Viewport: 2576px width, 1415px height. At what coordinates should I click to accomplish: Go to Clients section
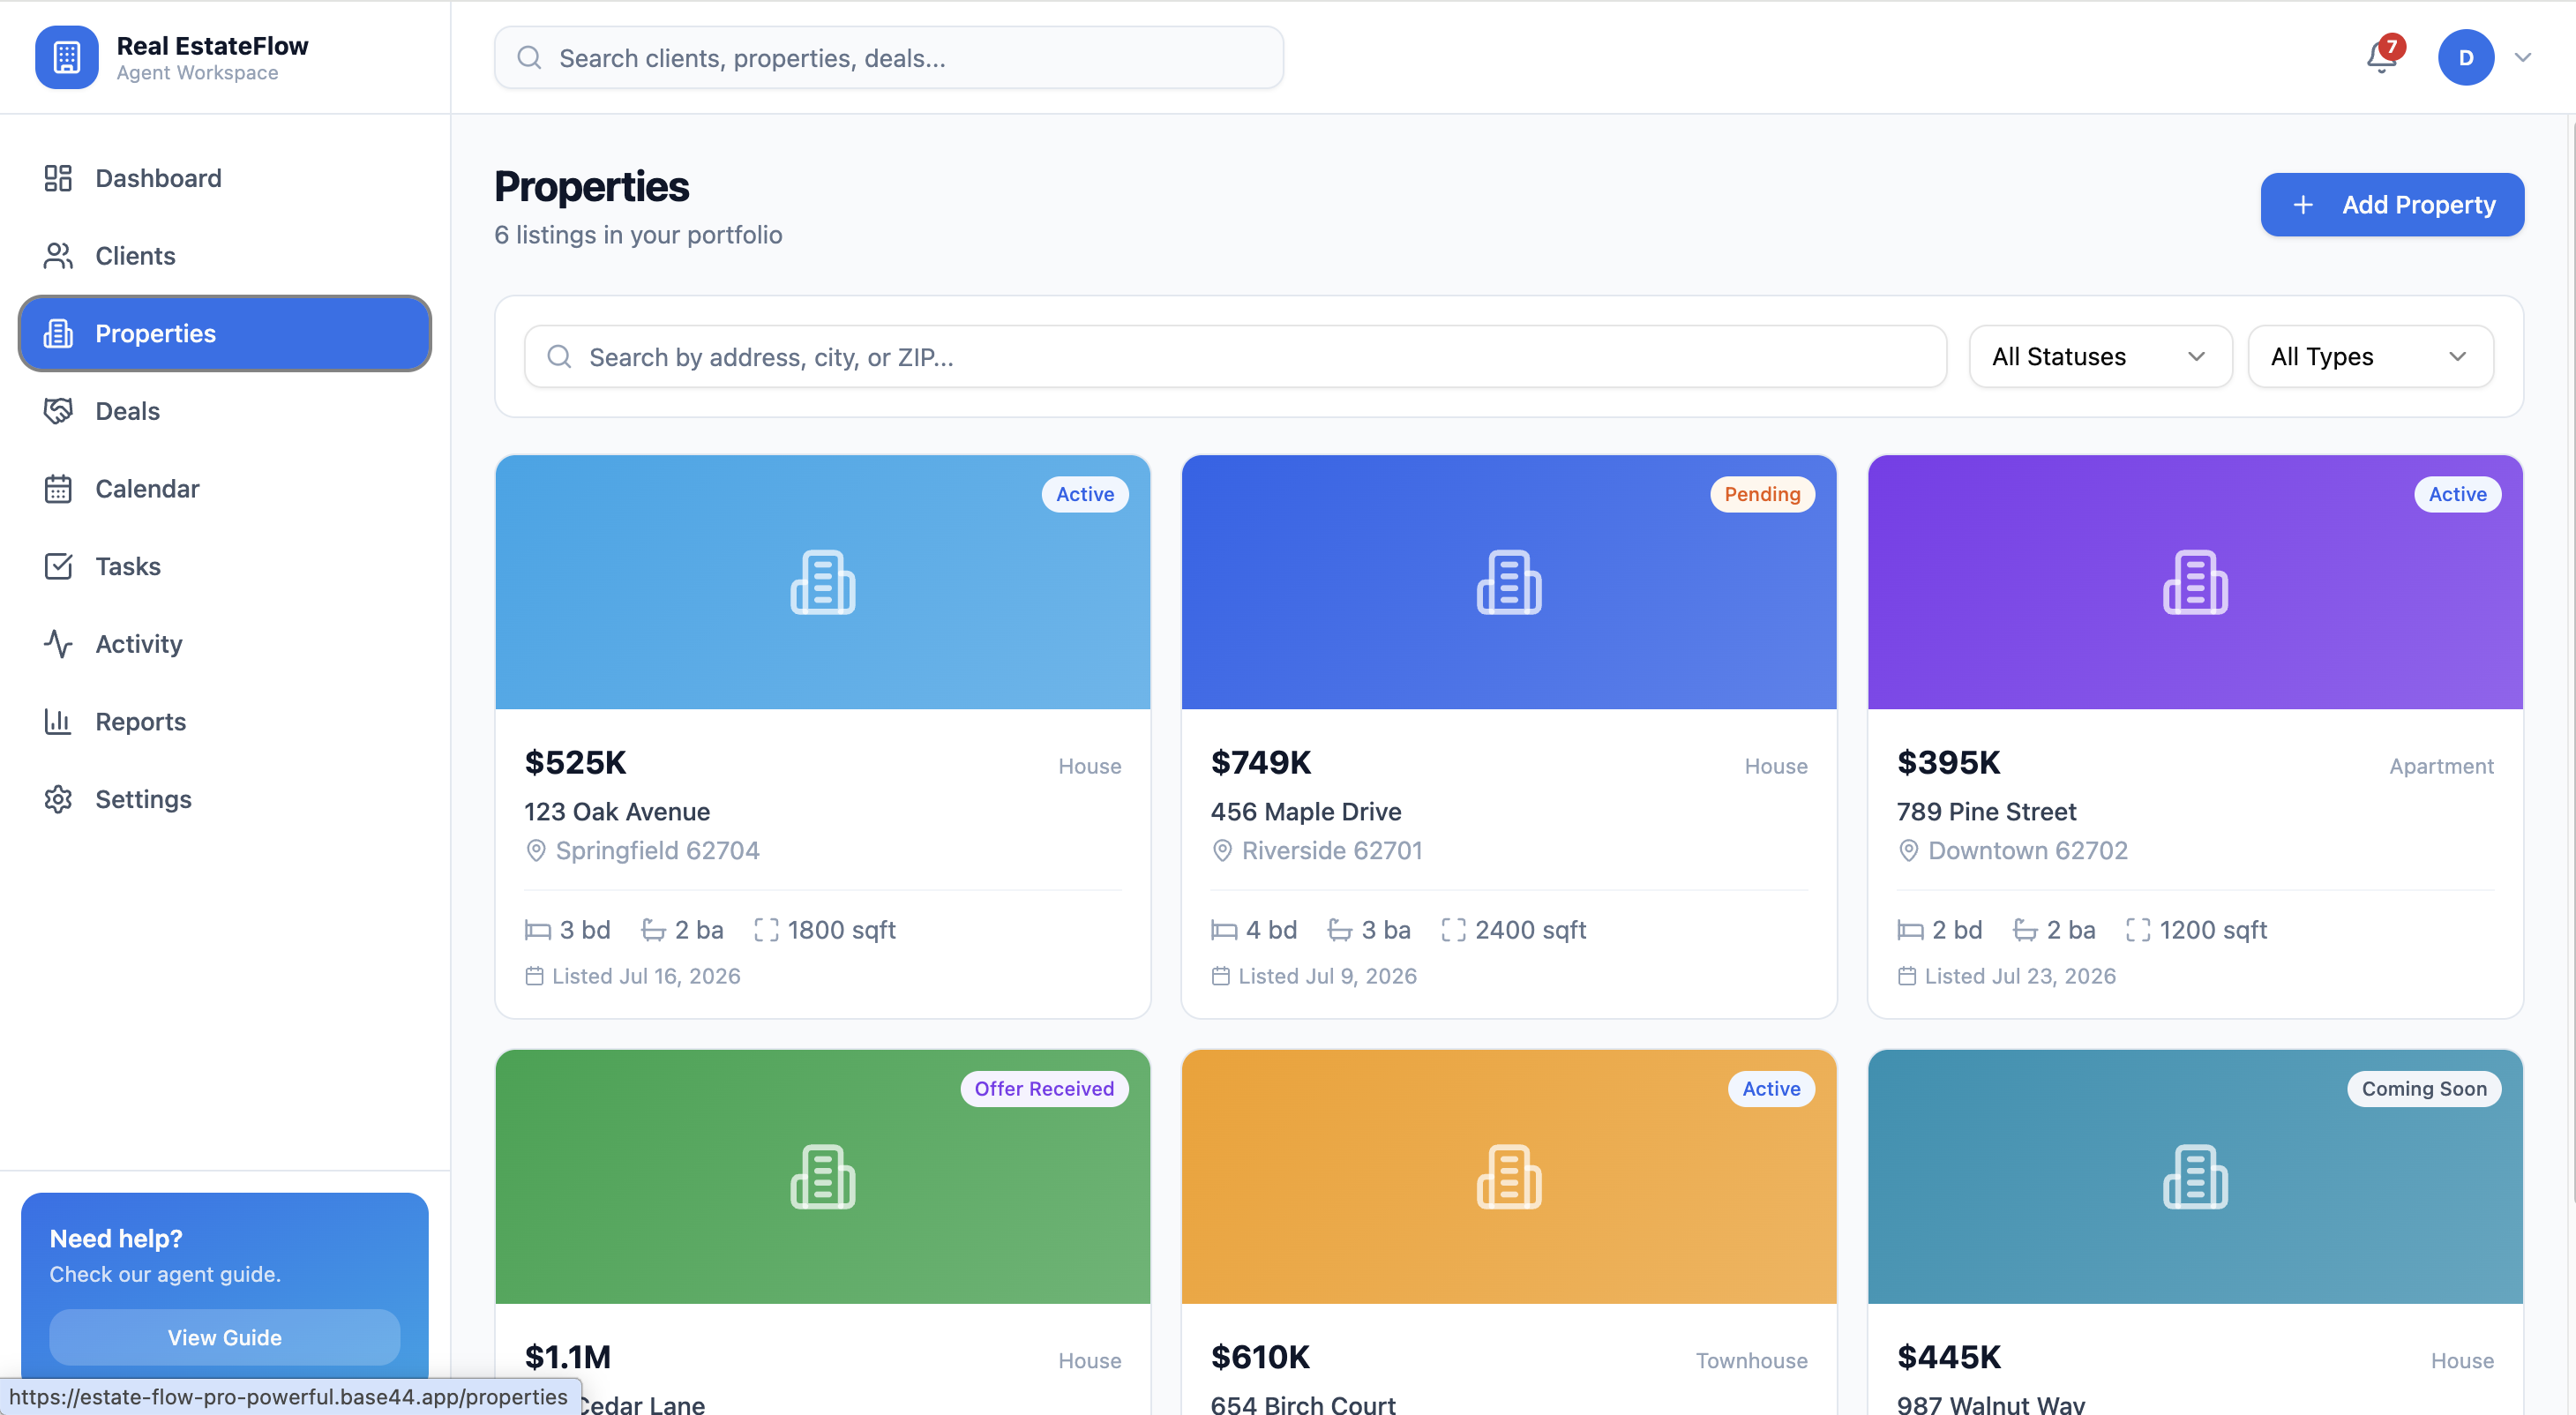click(x=225, y=256)
